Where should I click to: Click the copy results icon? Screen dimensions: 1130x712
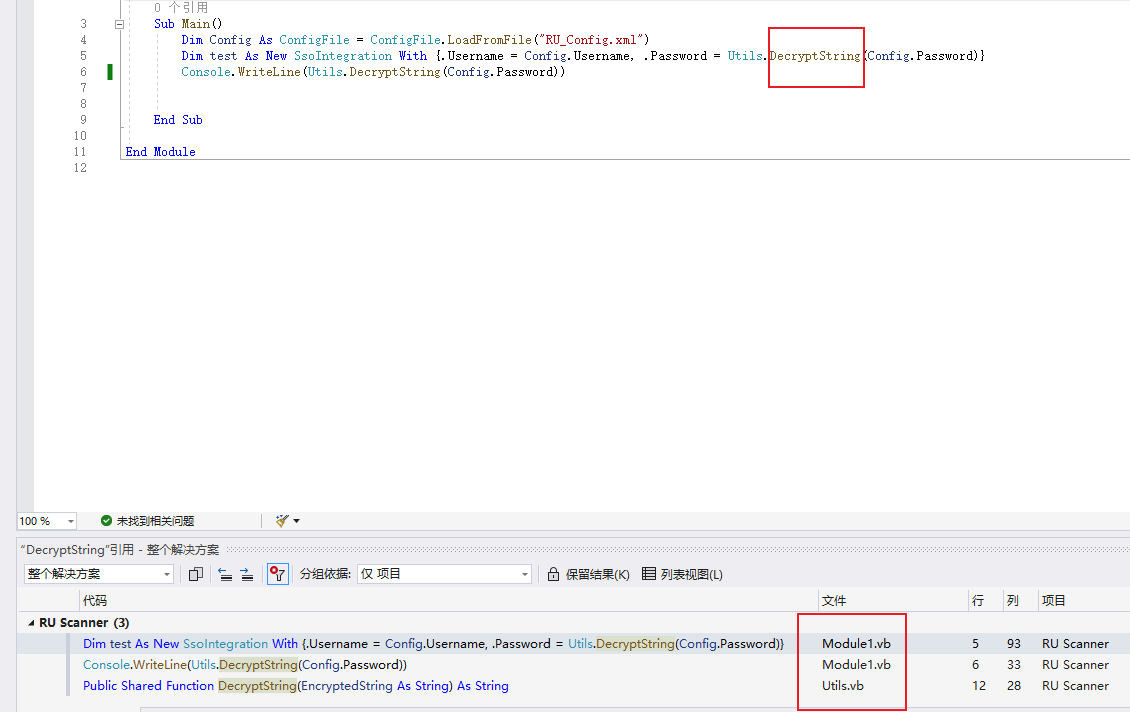click(195, 574)
